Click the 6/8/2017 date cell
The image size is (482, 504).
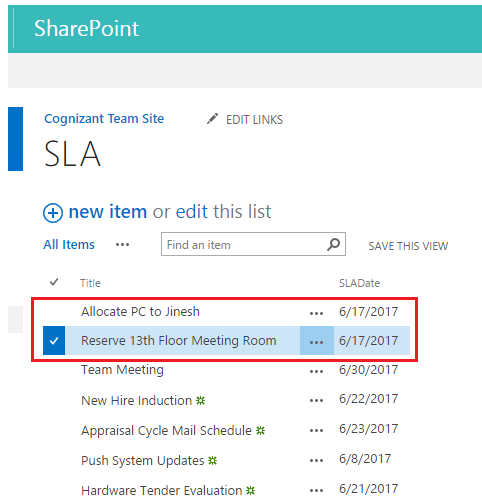click(365, 459)
